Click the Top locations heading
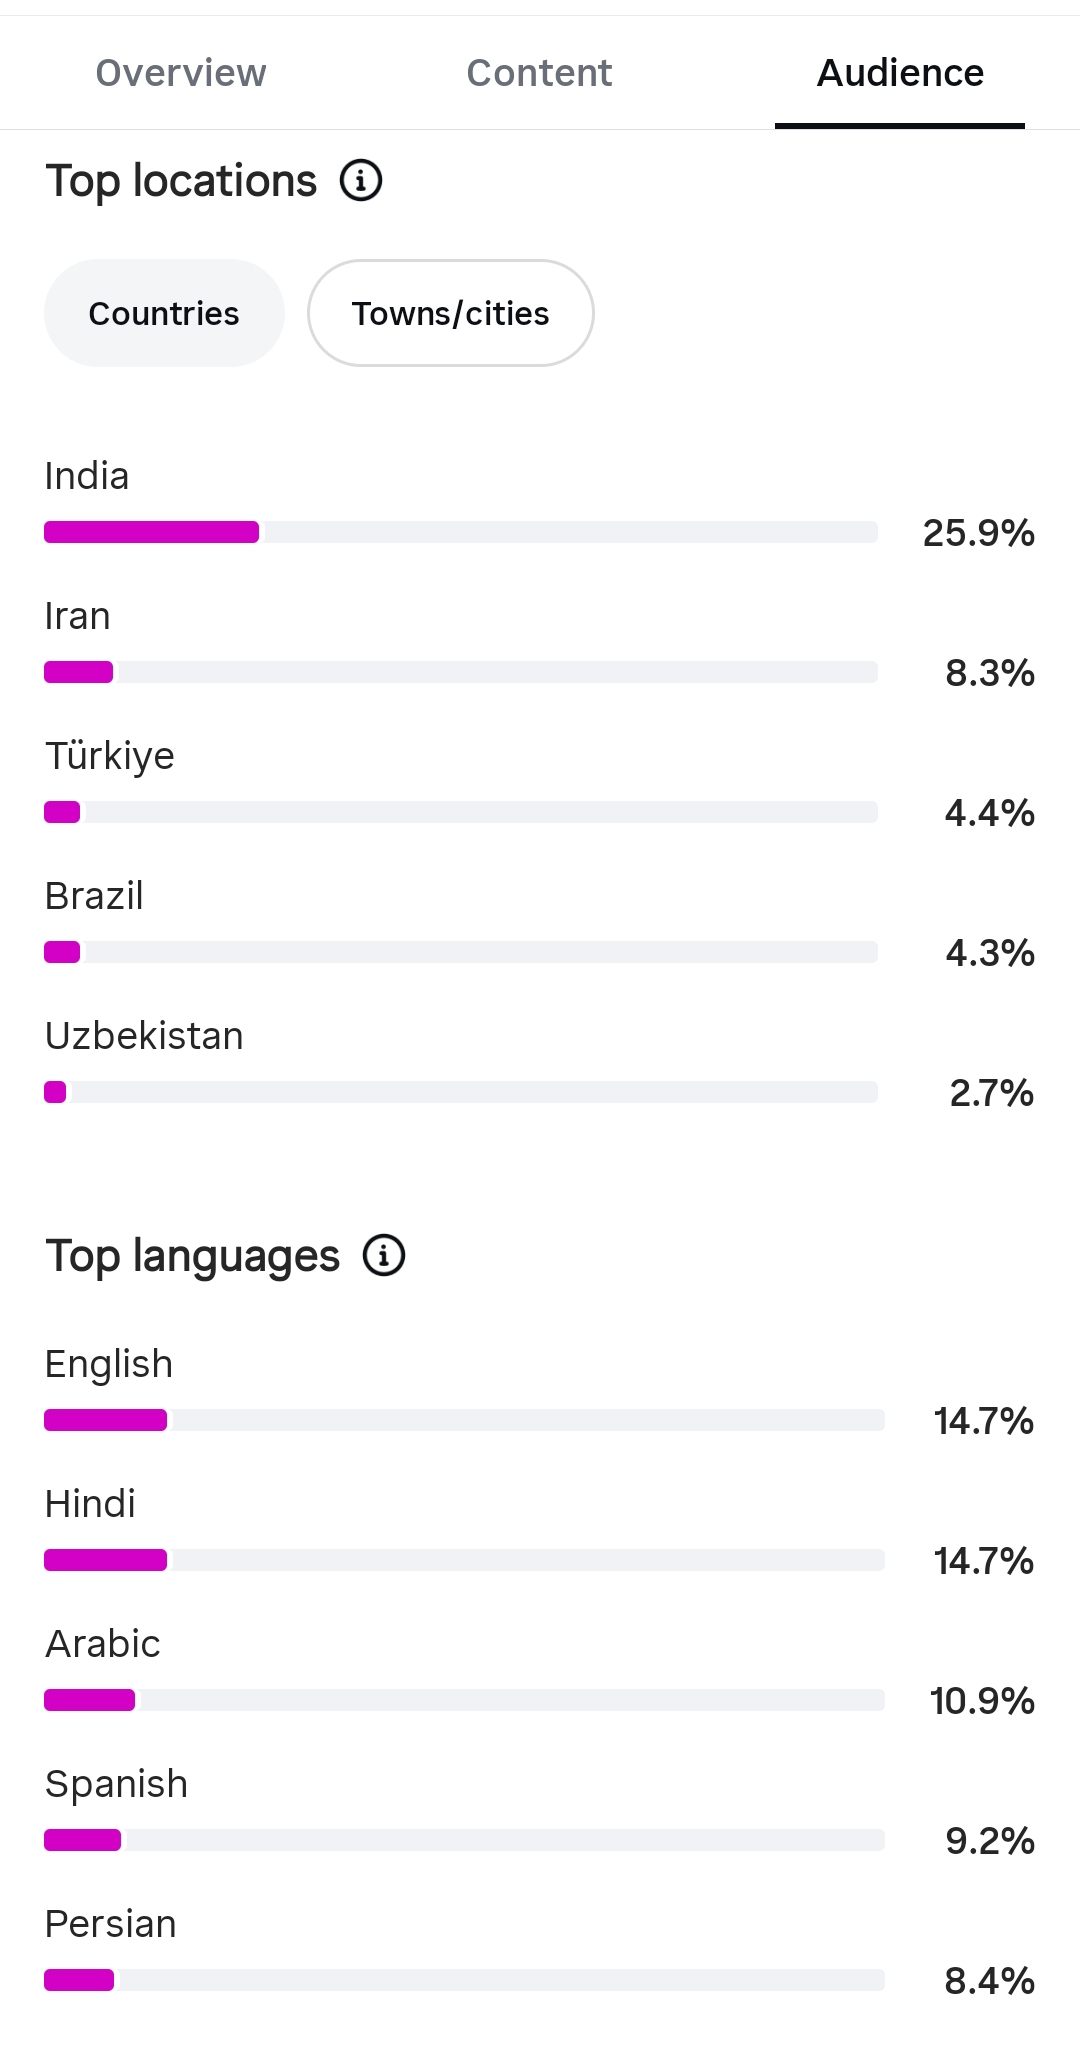The image size is (1080, 2060). click(181, 181)
